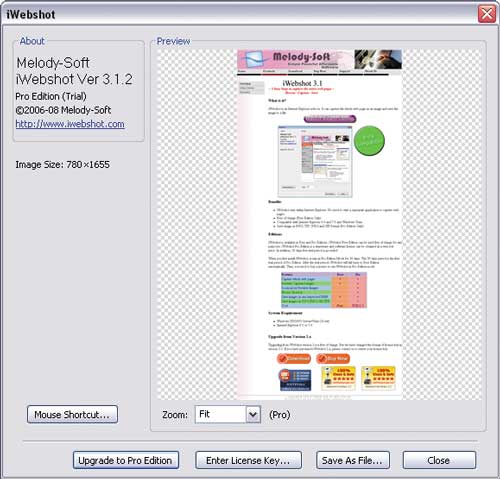This screenshot has width=500, height=479.
Task: Click the 'Melody-Soft' heading in About
Action: click(x=53, y=63)
